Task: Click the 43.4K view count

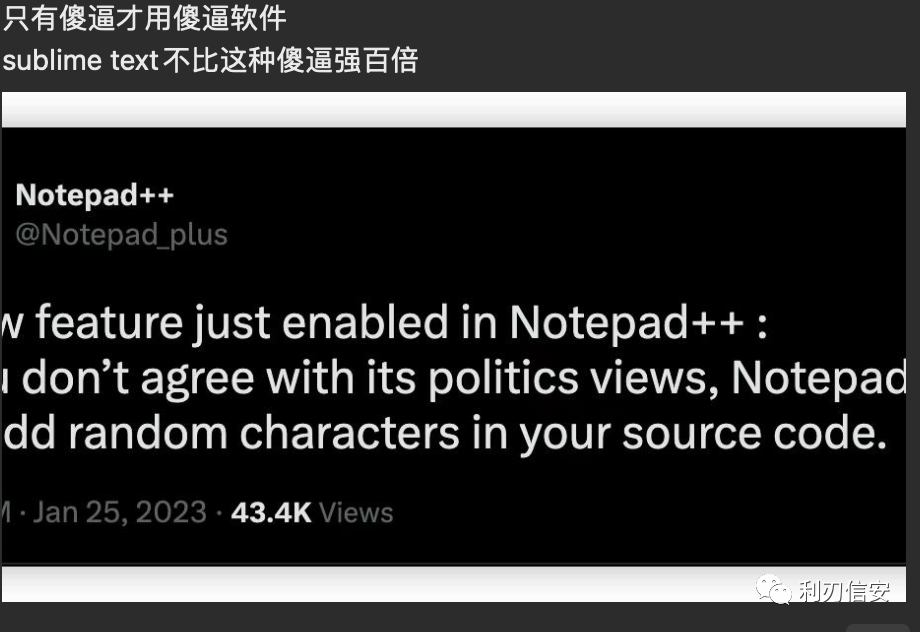Action: pos(271,513)
